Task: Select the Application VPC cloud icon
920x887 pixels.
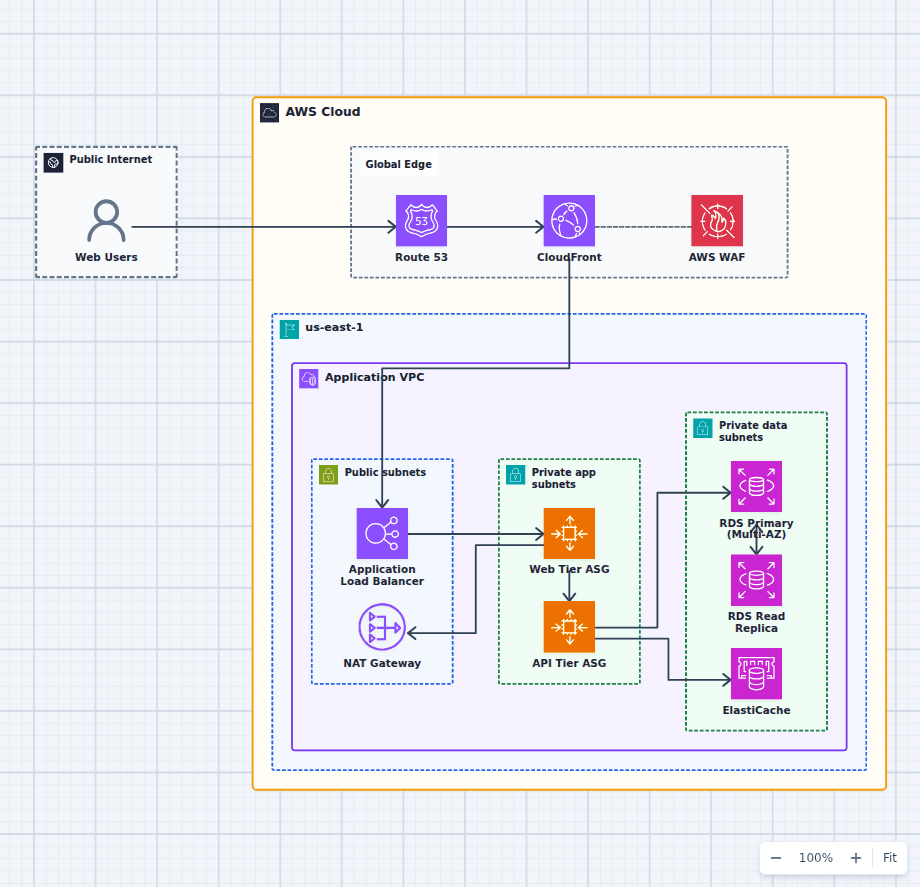Action: [309, 379]
